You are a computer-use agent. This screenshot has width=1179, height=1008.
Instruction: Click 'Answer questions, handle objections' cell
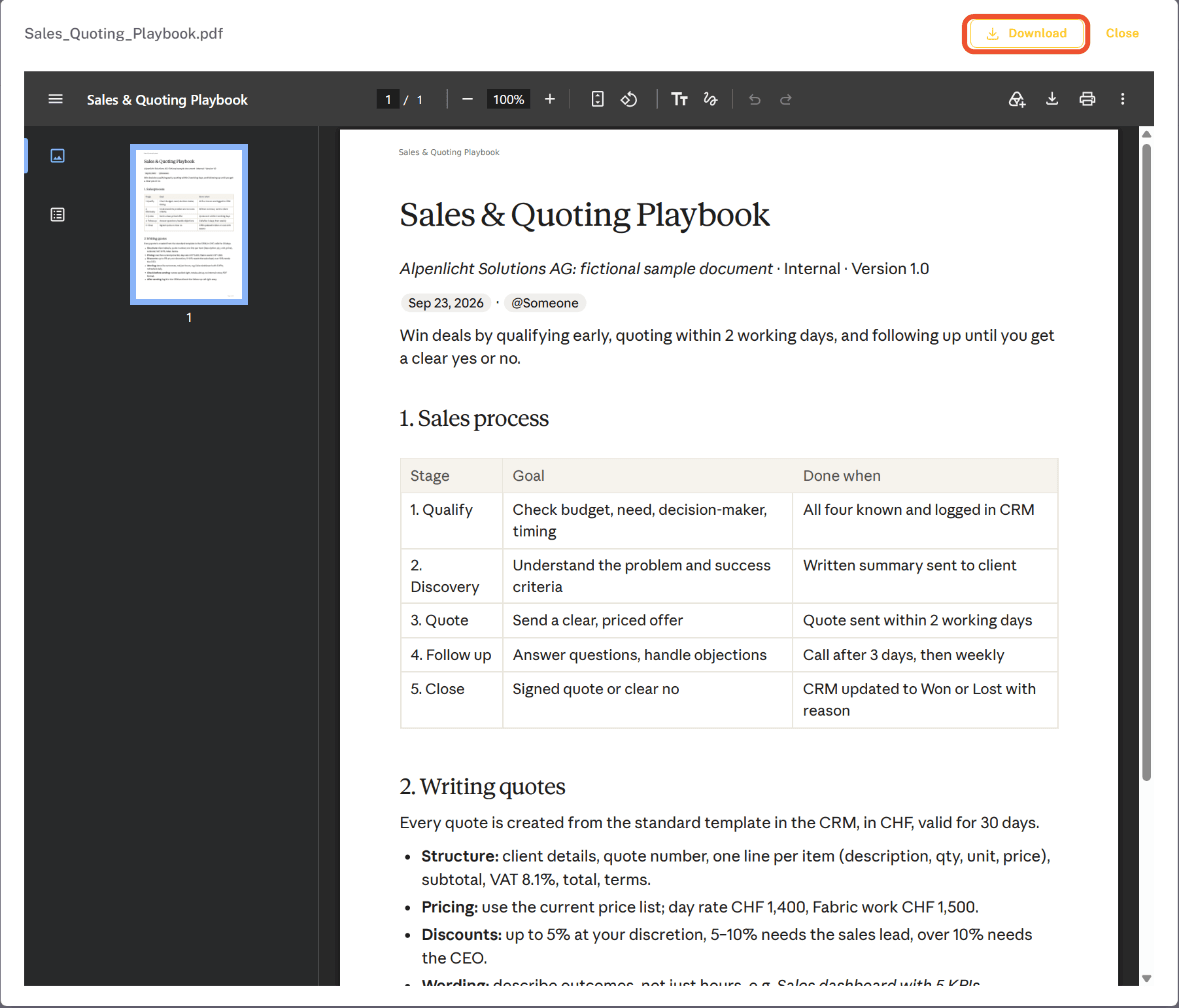click(x=647, y=655)
